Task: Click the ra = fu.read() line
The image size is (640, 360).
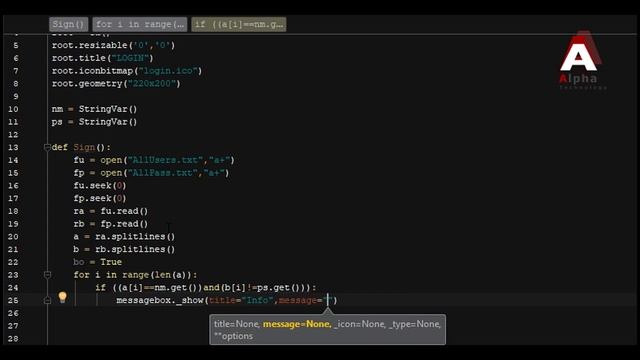Action: coord(111,211)
